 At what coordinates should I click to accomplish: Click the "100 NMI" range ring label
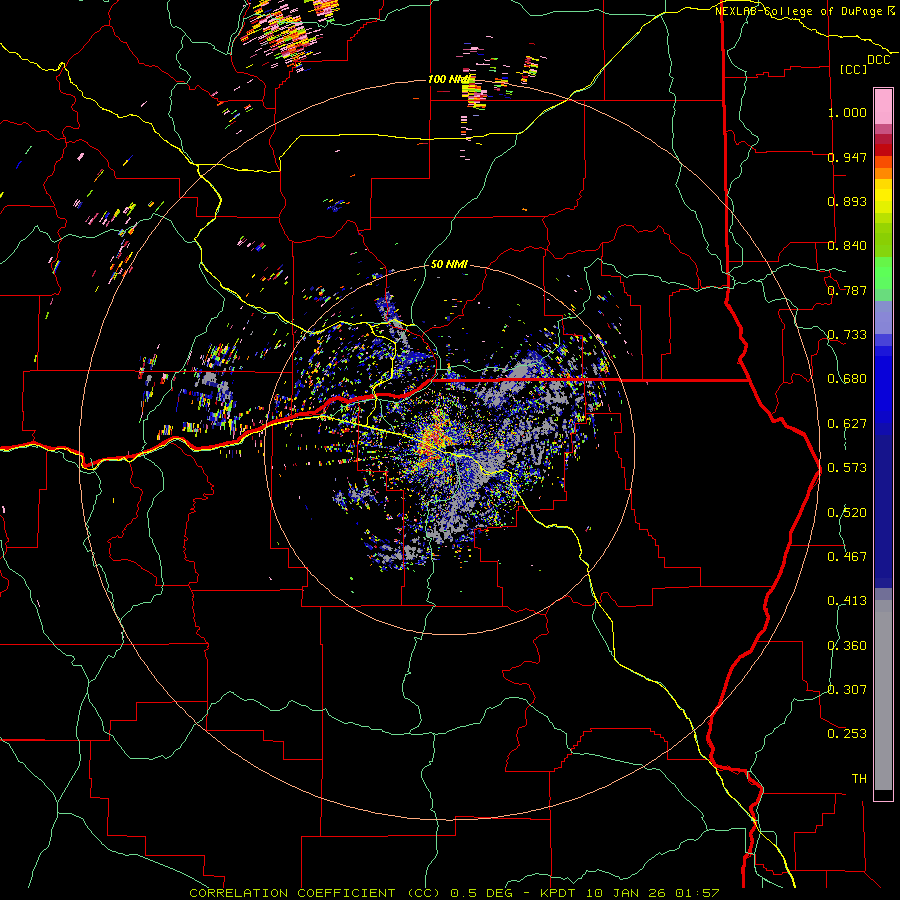pyautogui.click(x=449, y=79)
